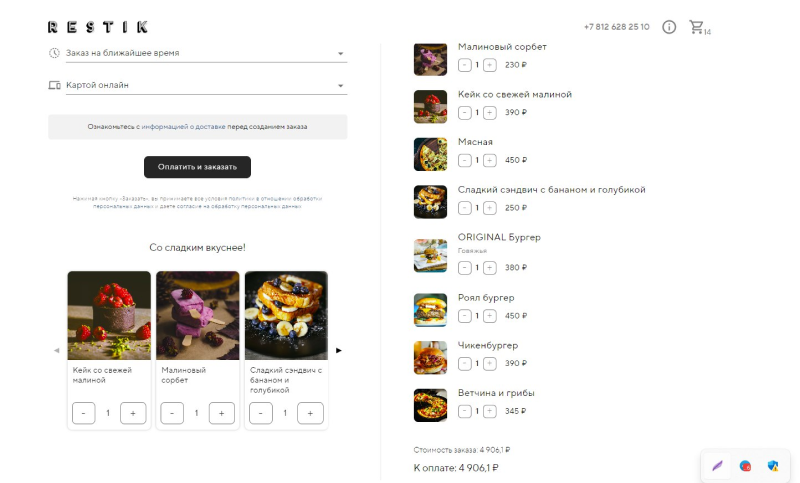This screenshot has width=800, height=483.
Task: Click the clock icon beside order time
Action: [x=54, y=53]
